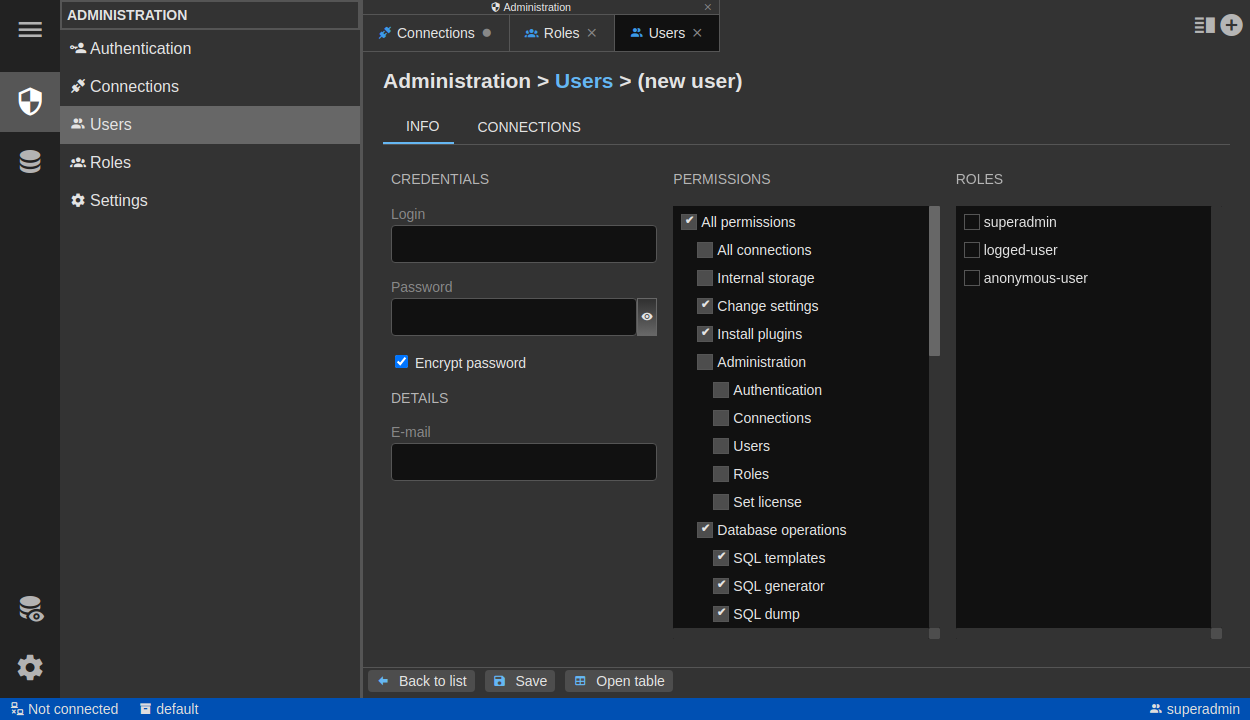
Task: Uncheck the SQL templates permission
Action: (x=721, y=558)
